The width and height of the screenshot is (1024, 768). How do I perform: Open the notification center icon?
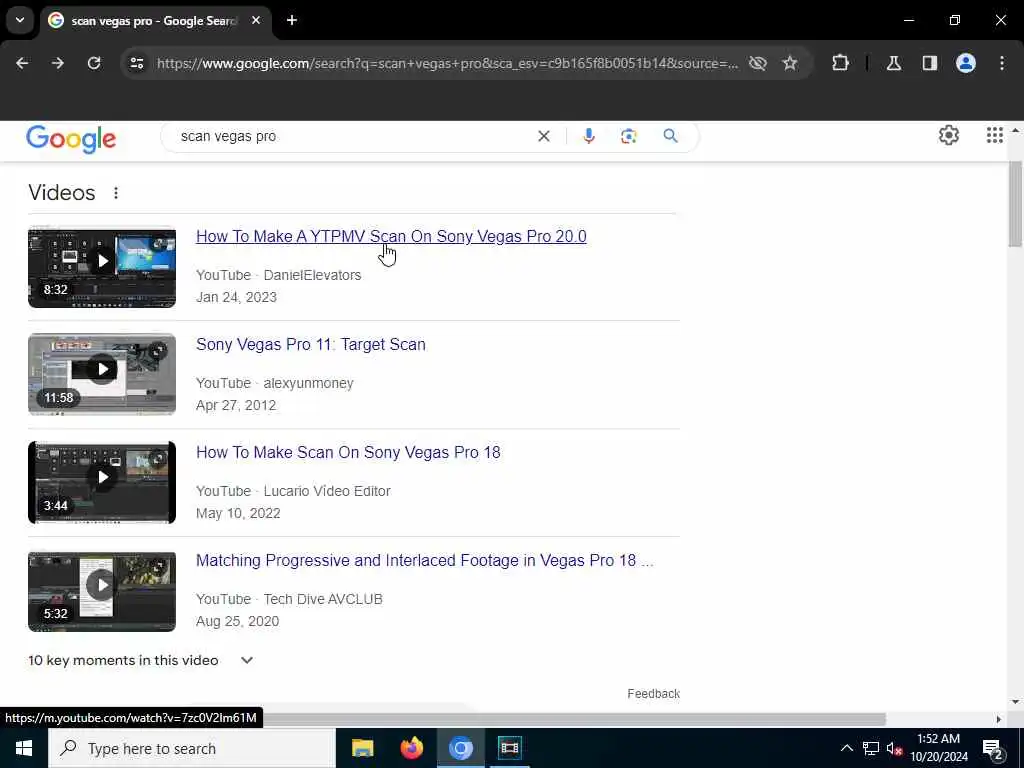click(x=993, y=749)
